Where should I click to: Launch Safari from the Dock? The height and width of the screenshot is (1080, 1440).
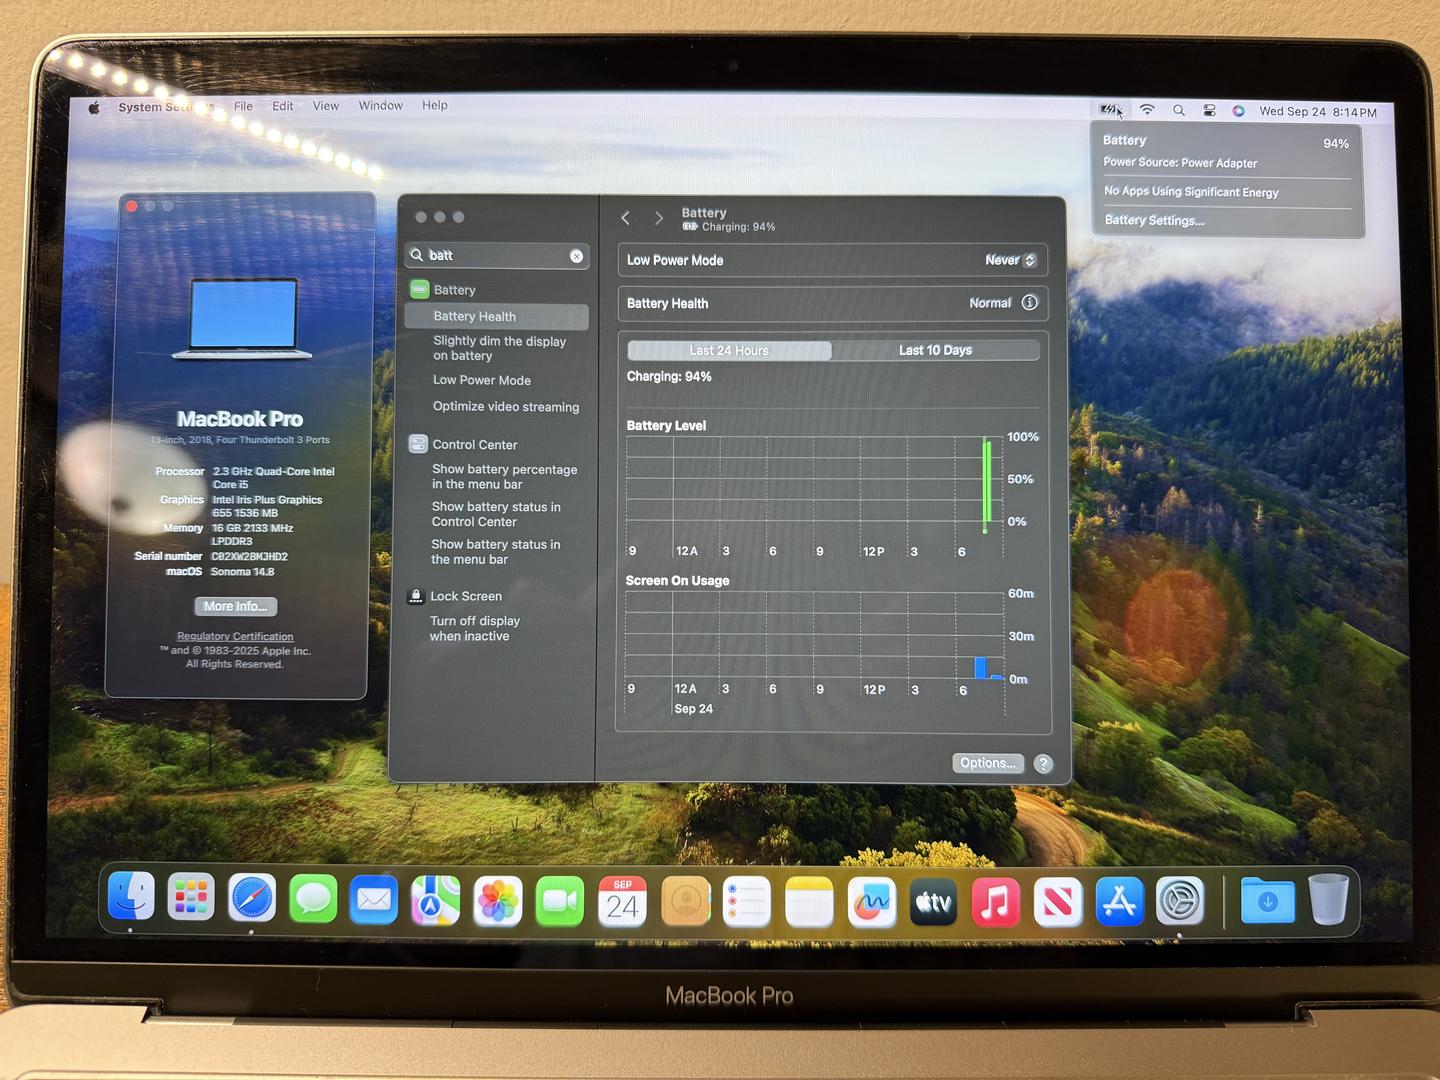tap(252, 898)
